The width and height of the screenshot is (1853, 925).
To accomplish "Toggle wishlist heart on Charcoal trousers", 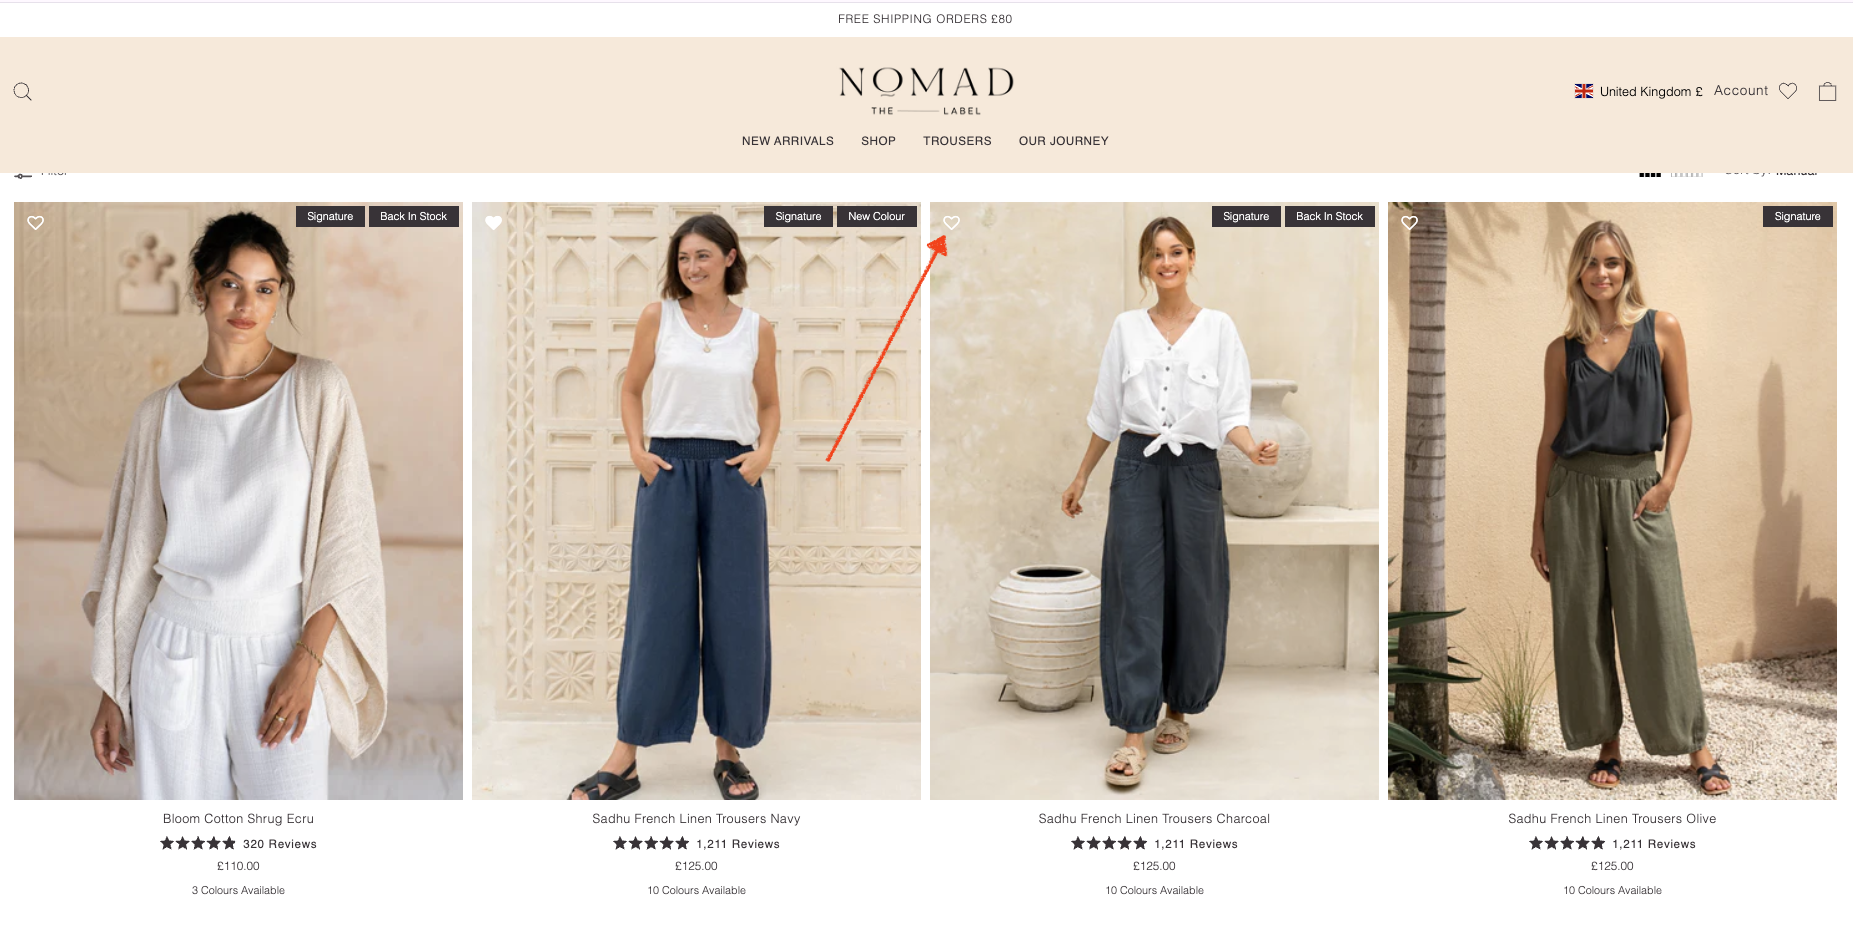I will (952, 223).
